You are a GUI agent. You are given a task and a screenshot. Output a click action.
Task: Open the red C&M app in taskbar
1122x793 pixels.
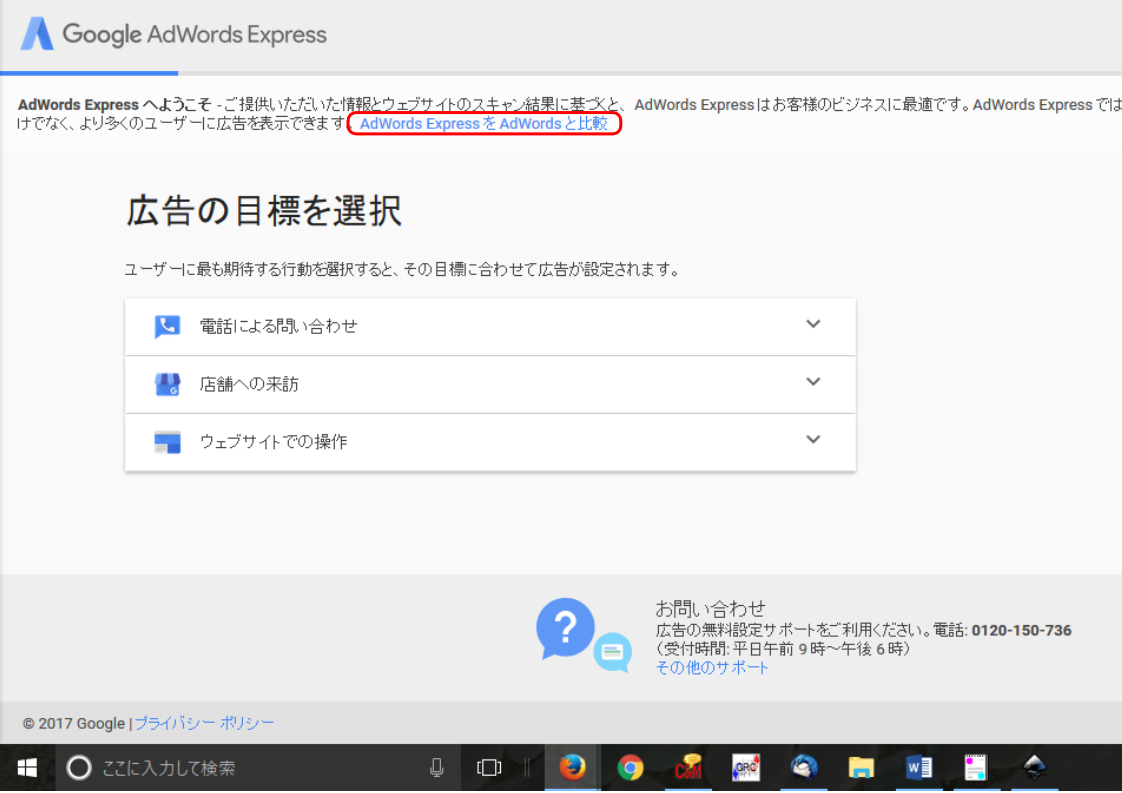tap(688, 767)
